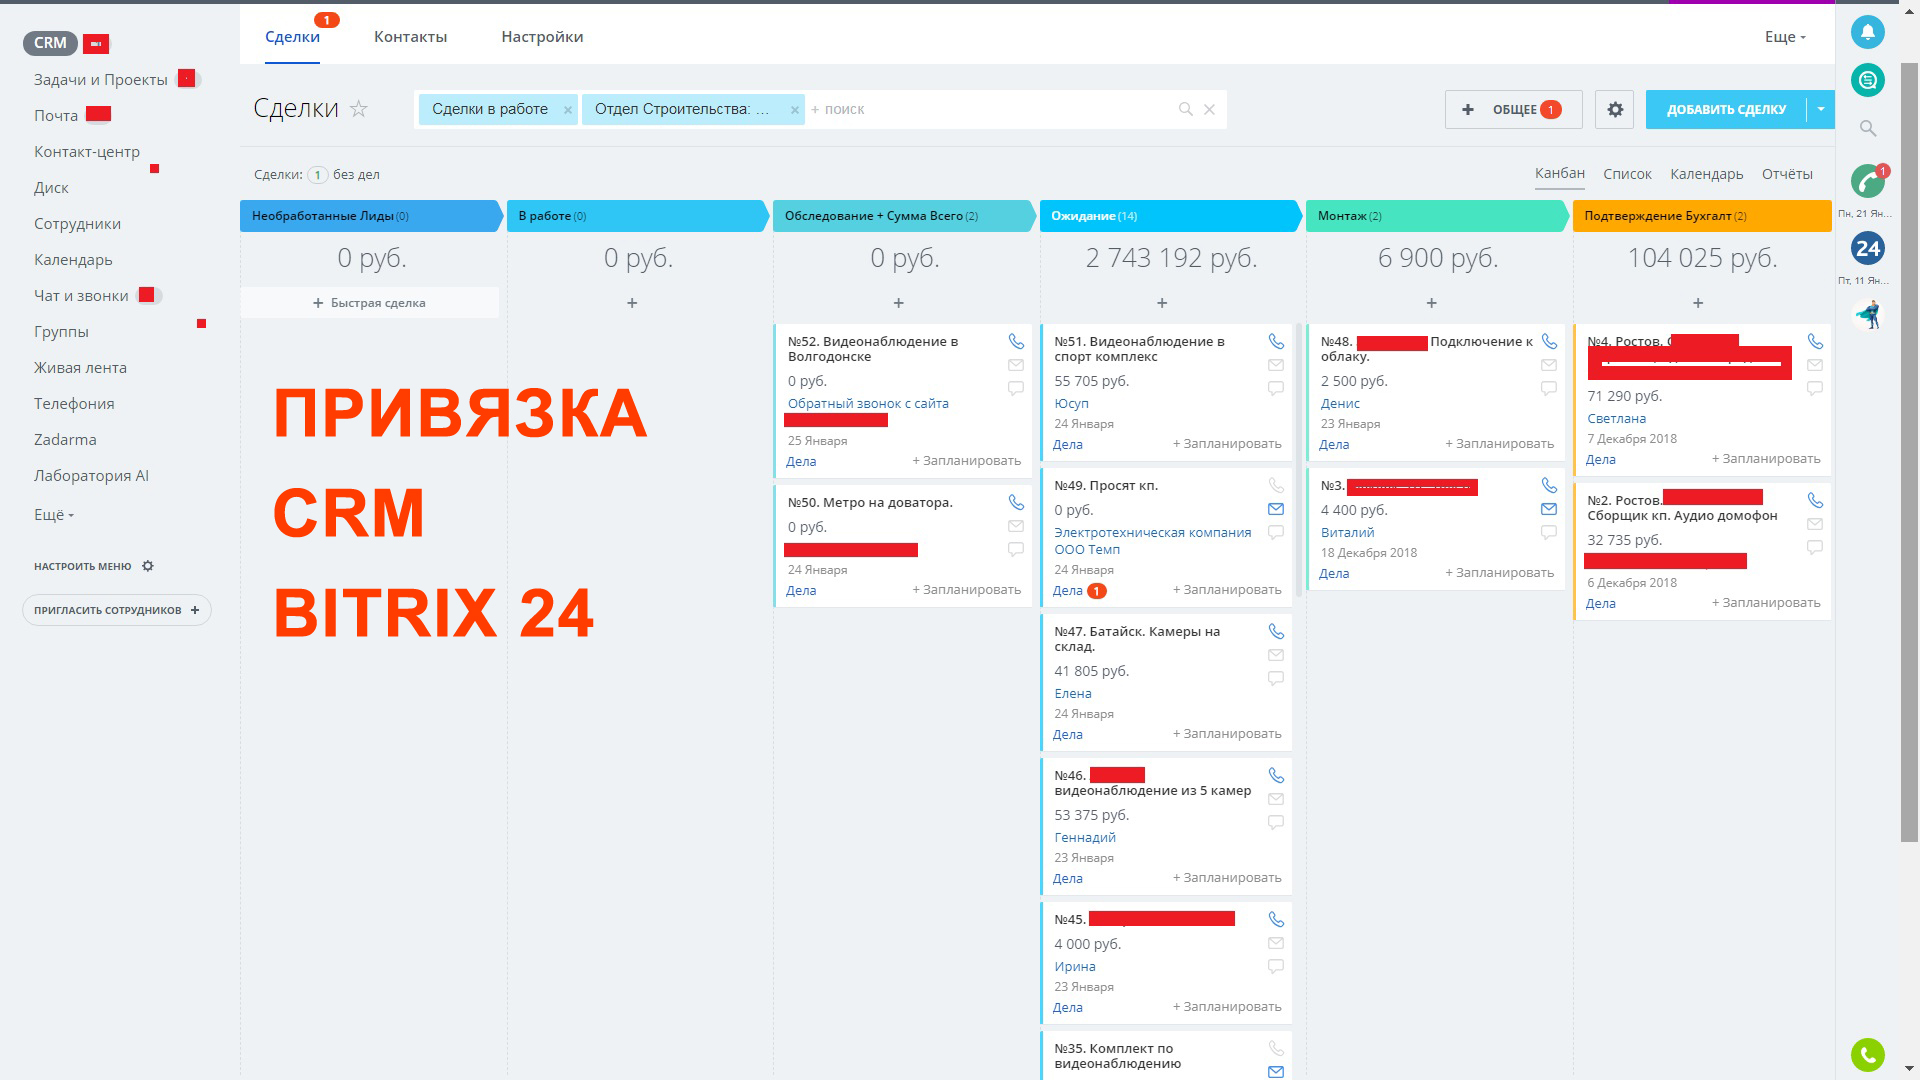The image size is (1920, 1080).
Task: Click Запланировать on deal №46
Action: (x=1227, y=878)
